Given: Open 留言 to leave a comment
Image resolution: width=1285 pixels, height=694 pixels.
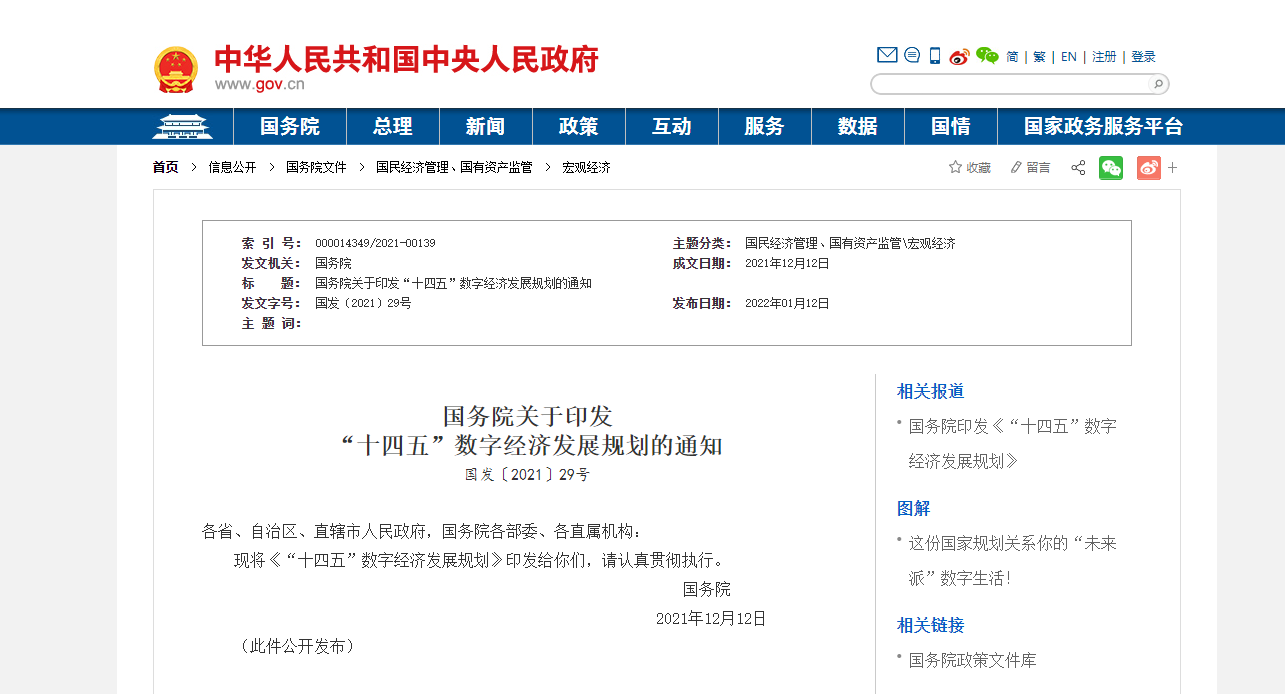Looking at the screenshot, I should pos(1030,168).
